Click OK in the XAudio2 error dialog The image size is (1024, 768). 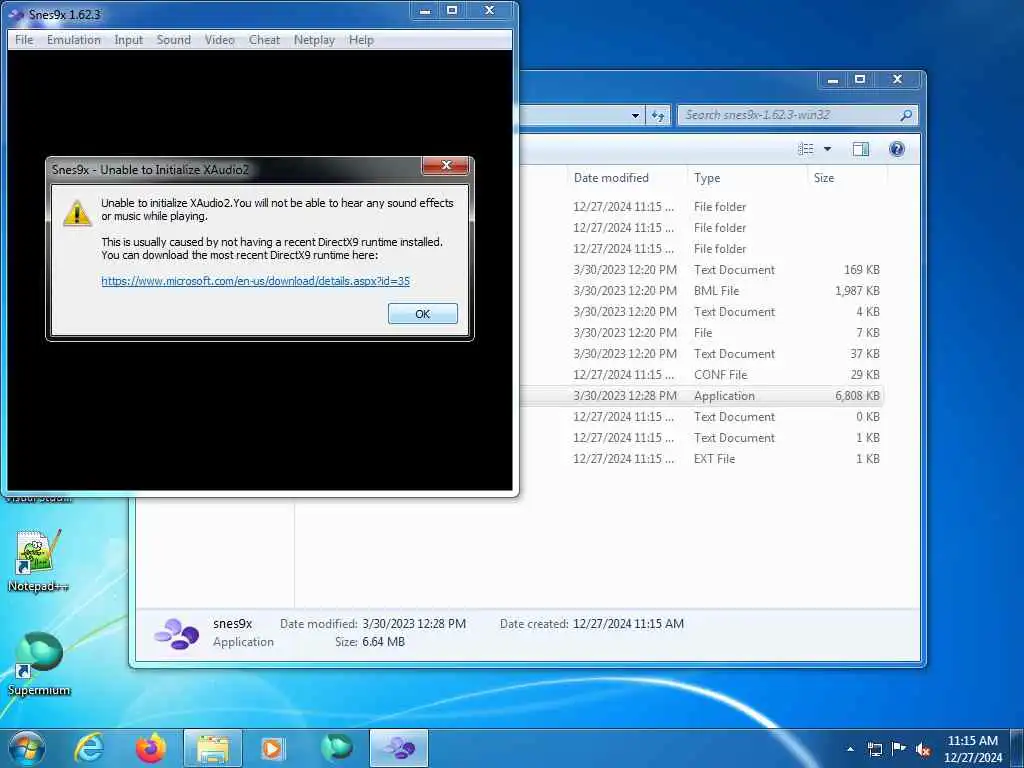tap(423, 313)
